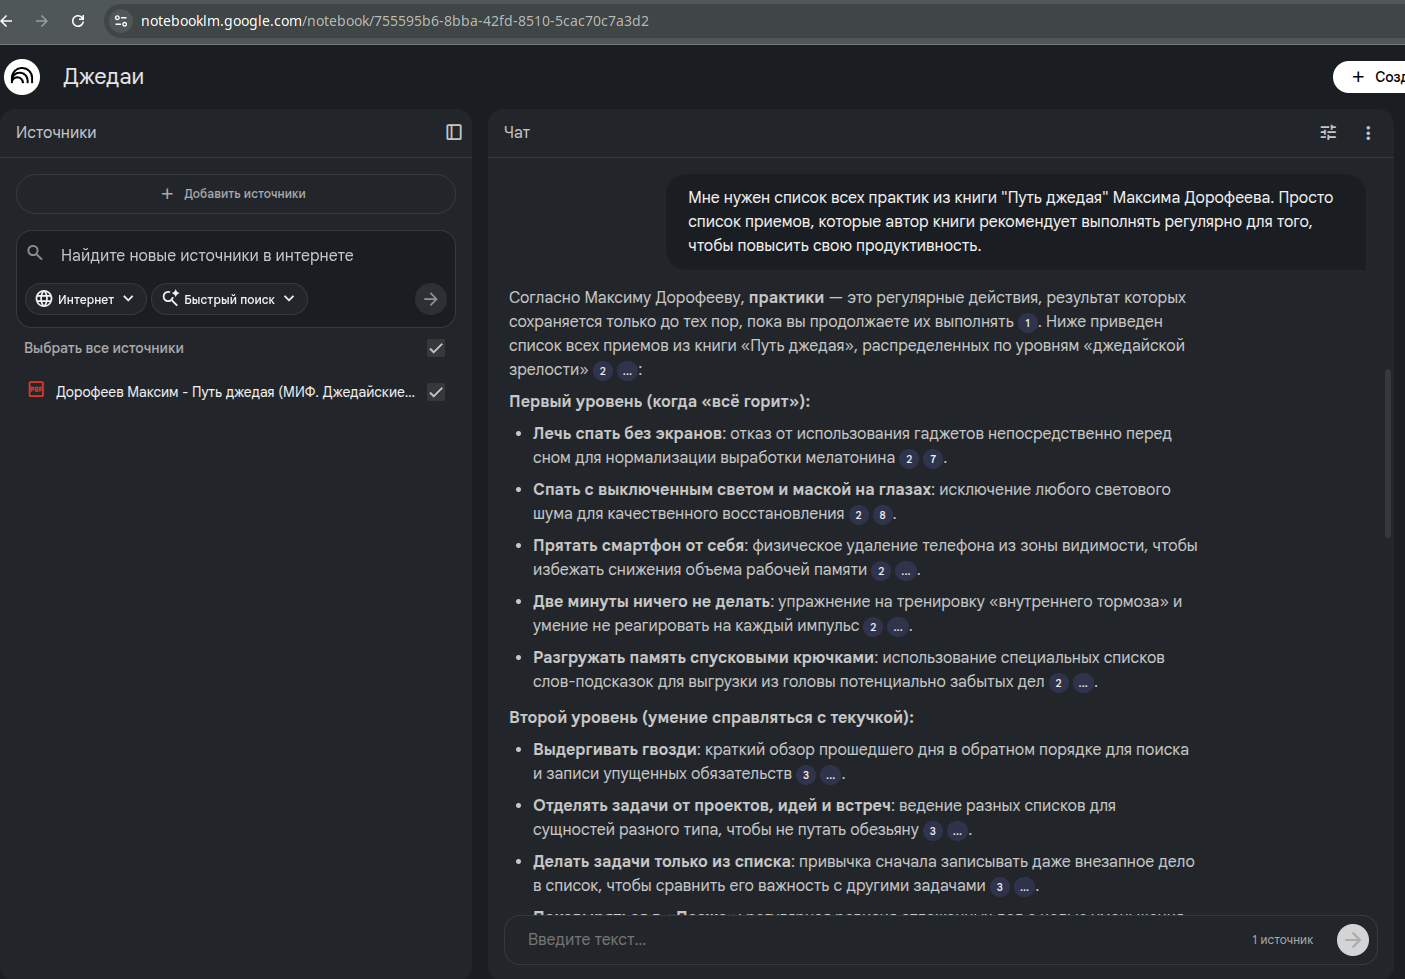
Task: Click the PDF icon of Дорофеев source
Action: (x=36, y=391)
